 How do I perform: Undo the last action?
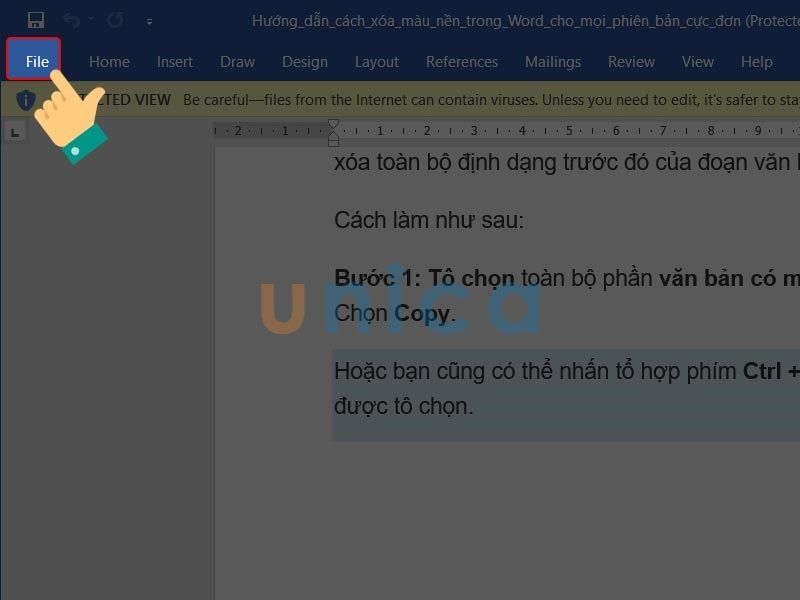pos(72,19)
